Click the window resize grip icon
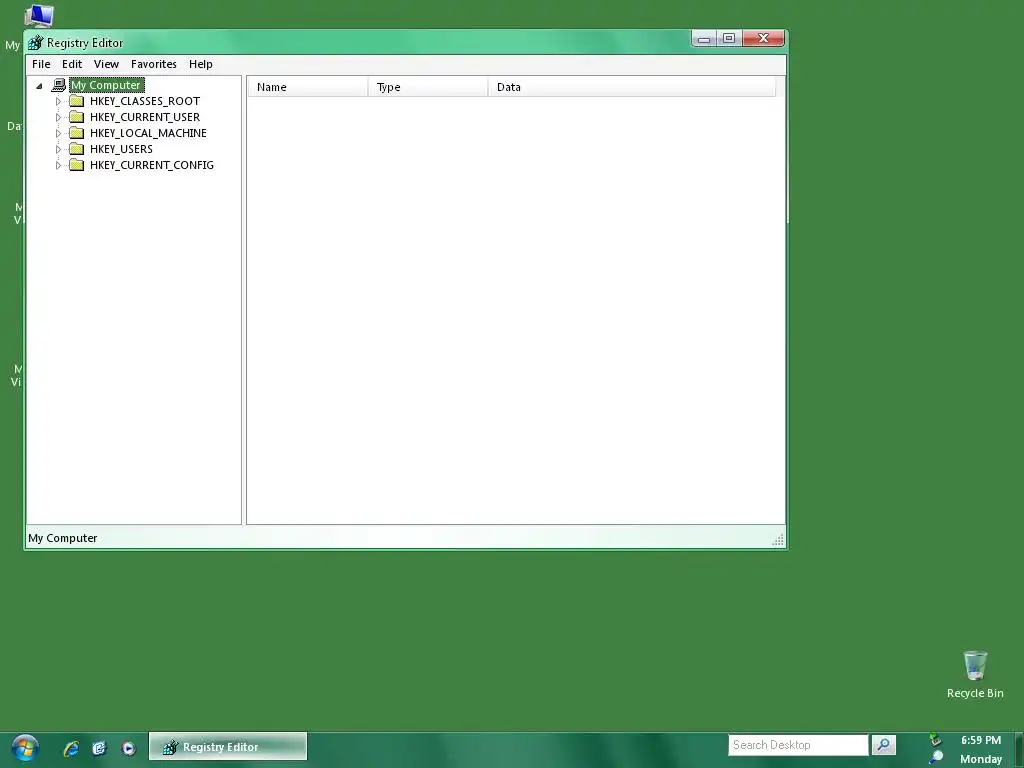 point(778,539)
